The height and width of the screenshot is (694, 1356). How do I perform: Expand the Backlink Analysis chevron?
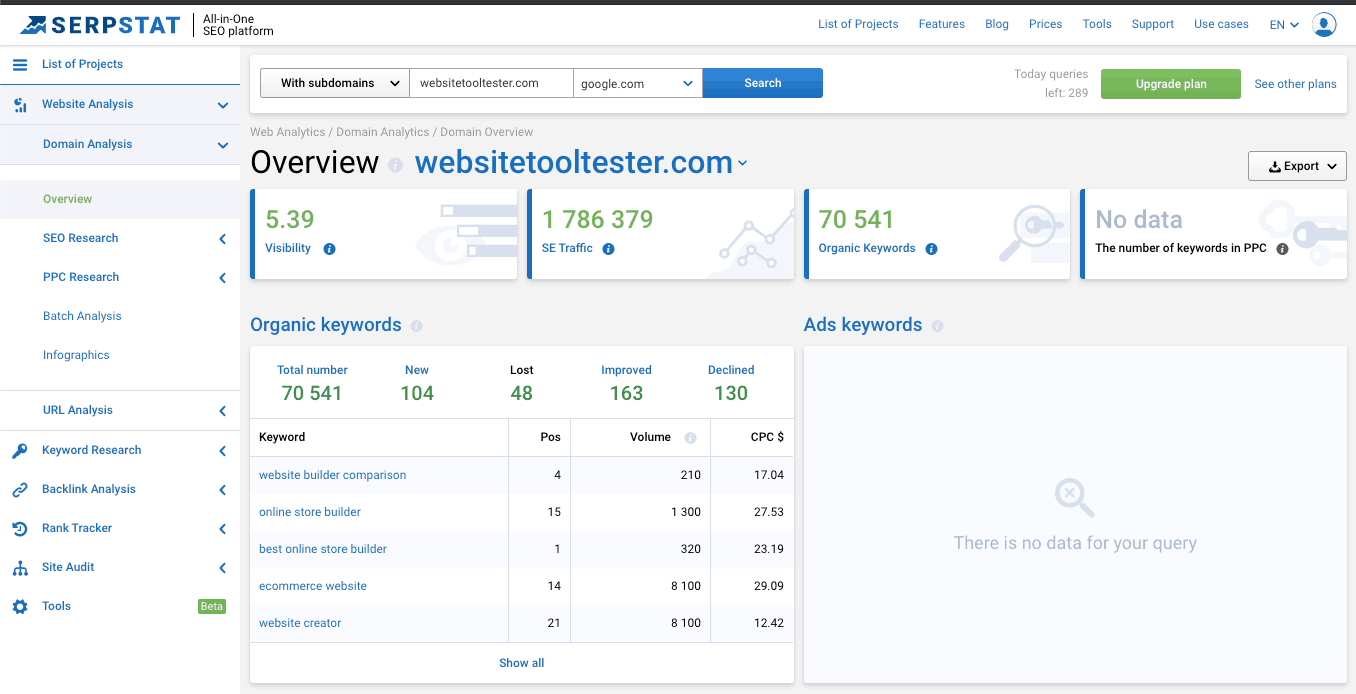coord(222,490)
